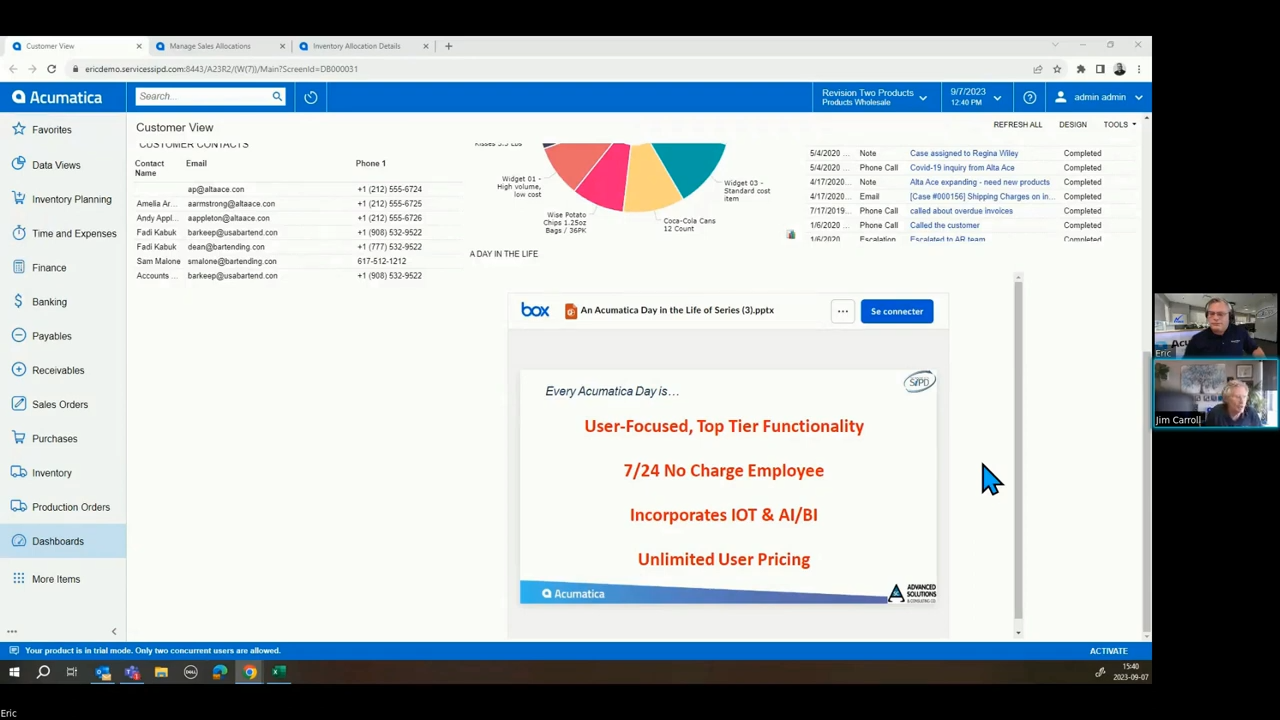Open Chrome tab search chevron
The height and width of the screenshot is (720, 1280).
click(1054, 45)
